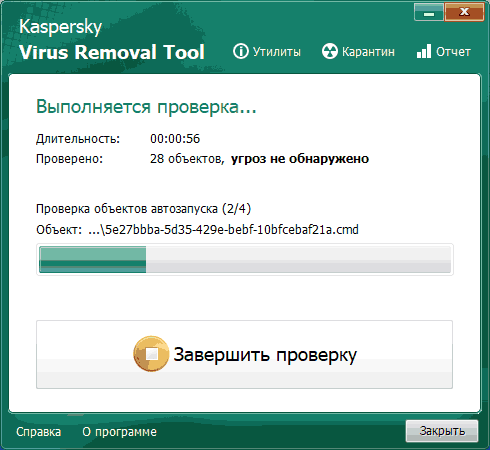Viewport: 490px width, 450px height.
Task: Click the info icon beside Утилиты
Action: click(241, 52)
